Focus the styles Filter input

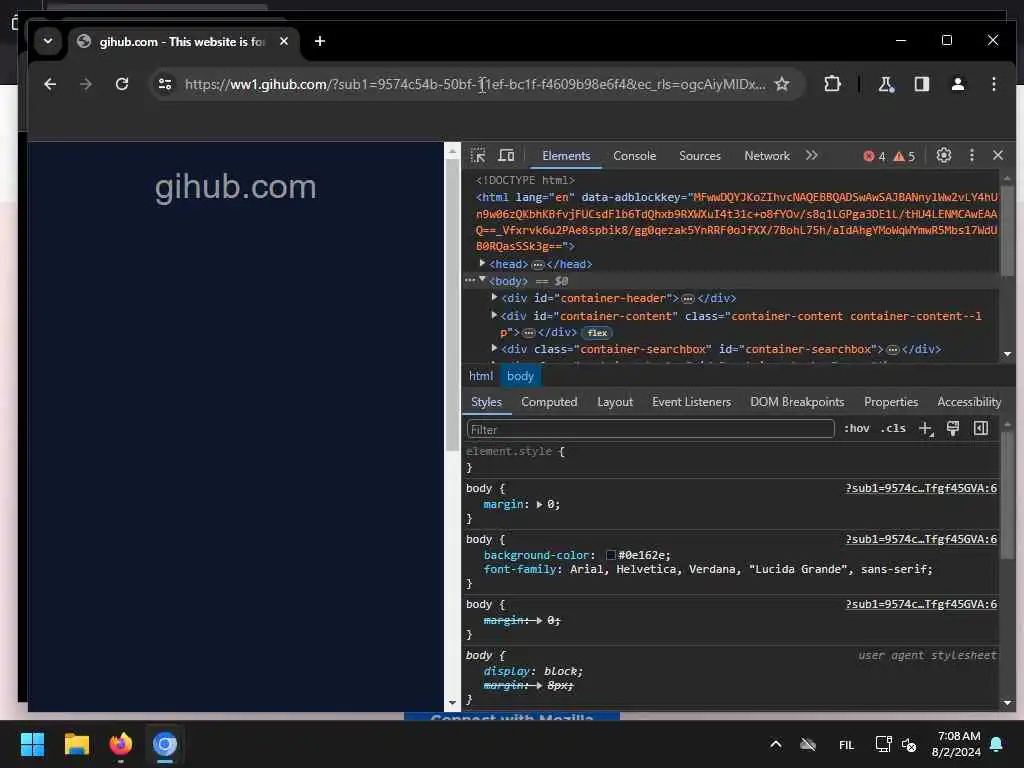650,429
